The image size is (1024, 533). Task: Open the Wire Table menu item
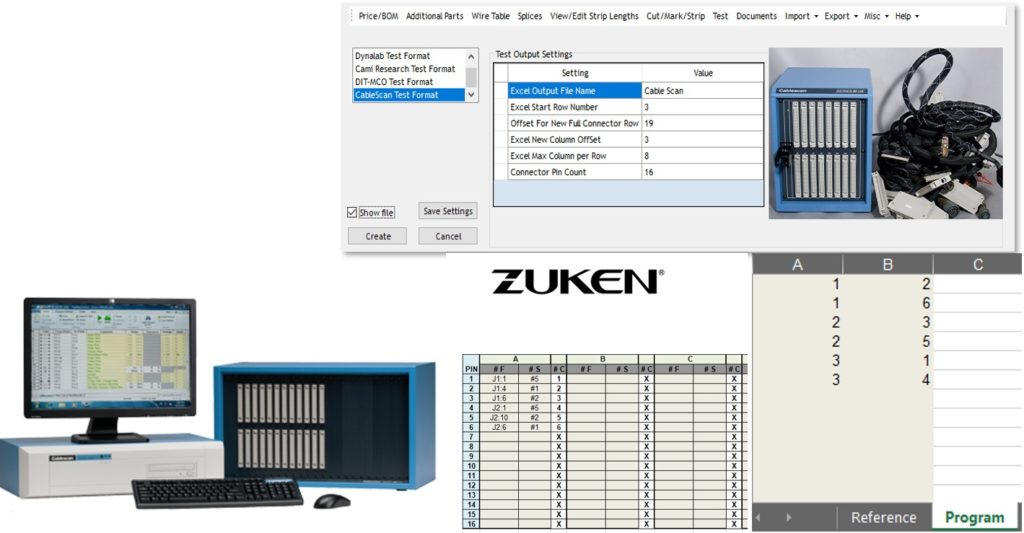pos(490,16)
